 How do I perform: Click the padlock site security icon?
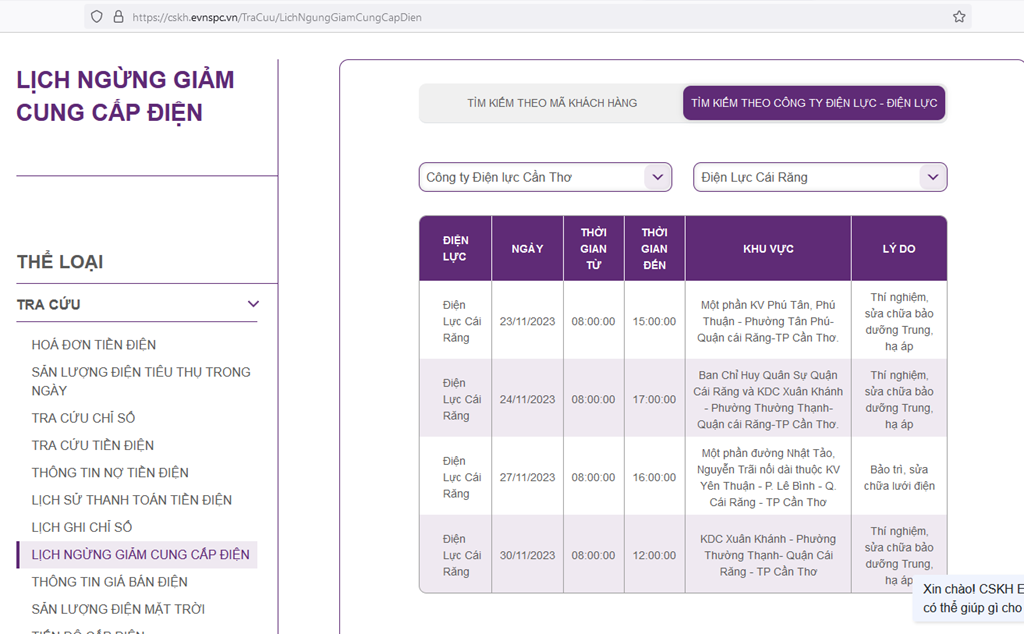(x=118, y=17)
